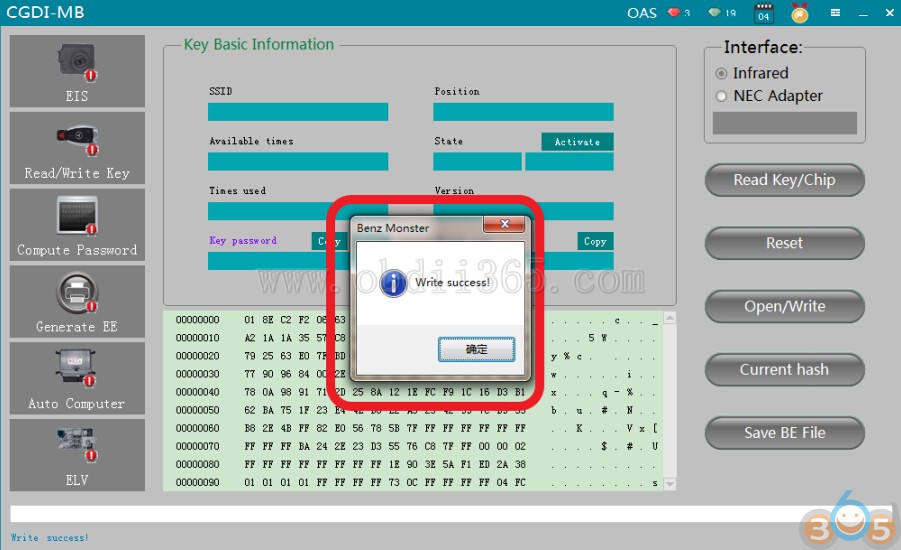
Task: Click the hex viewer scroll up arrow
Action: click(669, 317)
